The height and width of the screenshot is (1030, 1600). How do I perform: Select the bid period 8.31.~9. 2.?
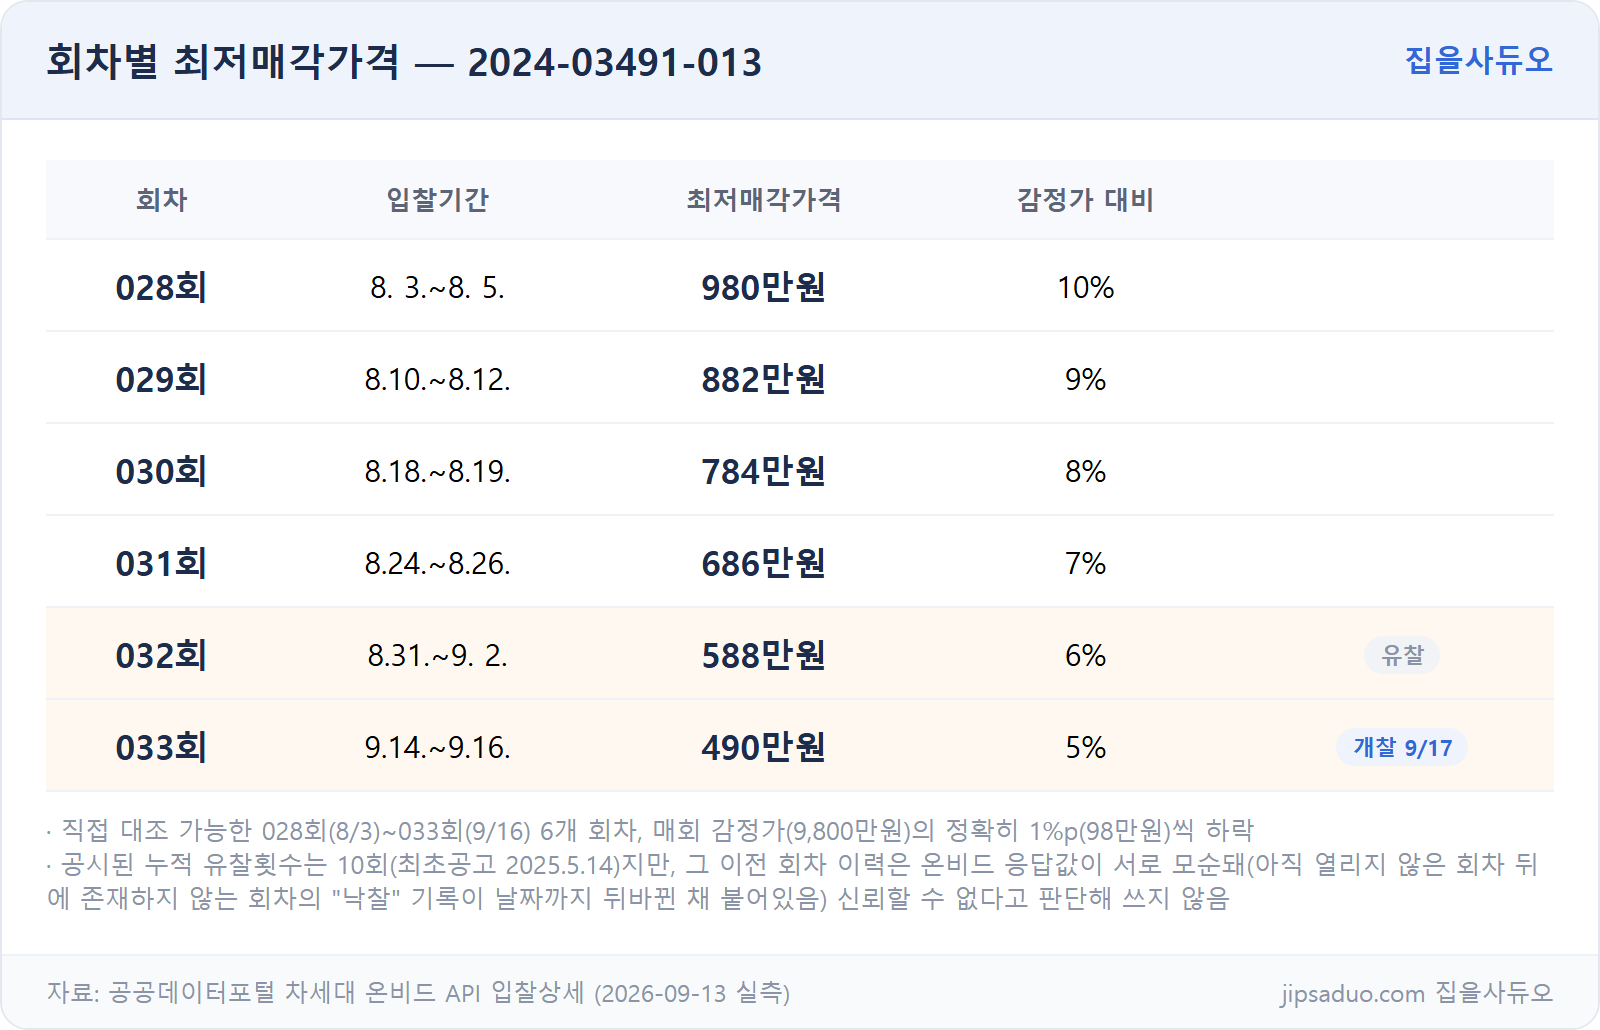click(x=438, y=655)
